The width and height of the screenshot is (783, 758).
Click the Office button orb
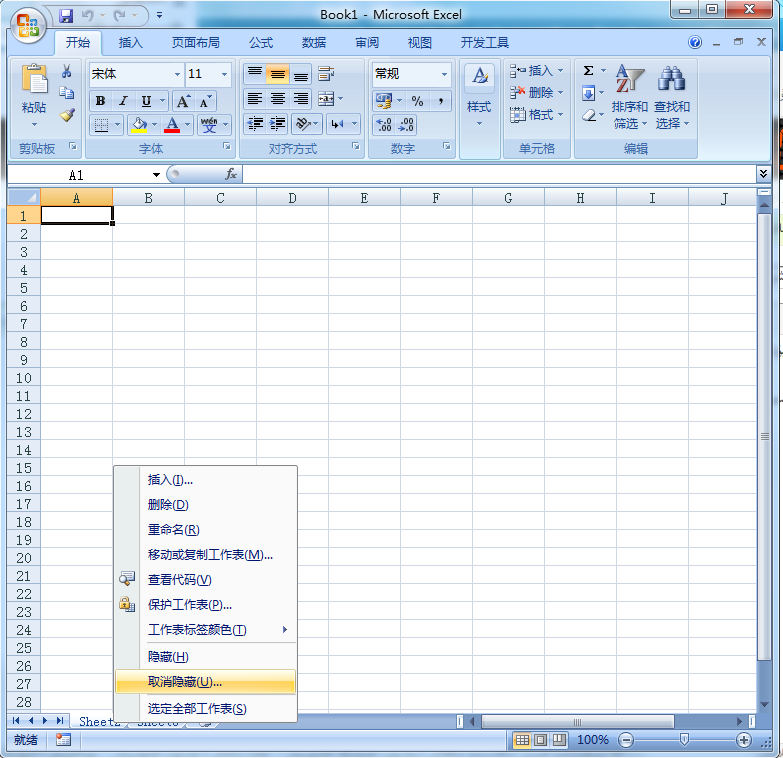(27, 26)
